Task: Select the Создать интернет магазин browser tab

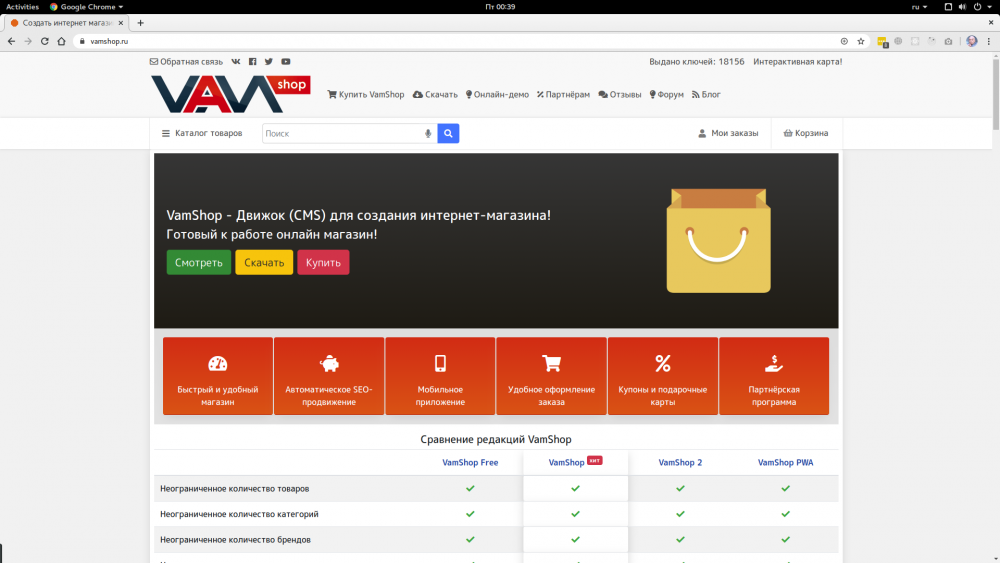Action: click(x=66, y=23)
